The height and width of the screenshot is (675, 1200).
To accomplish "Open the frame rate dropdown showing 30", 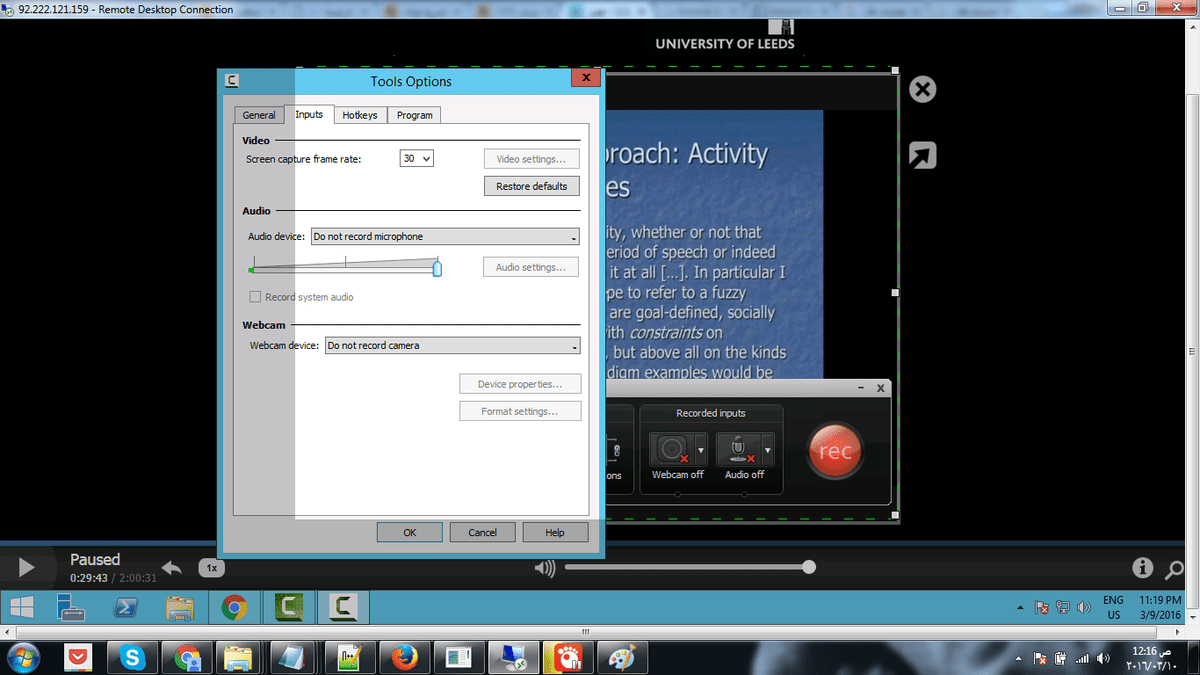I will [416, 159].
